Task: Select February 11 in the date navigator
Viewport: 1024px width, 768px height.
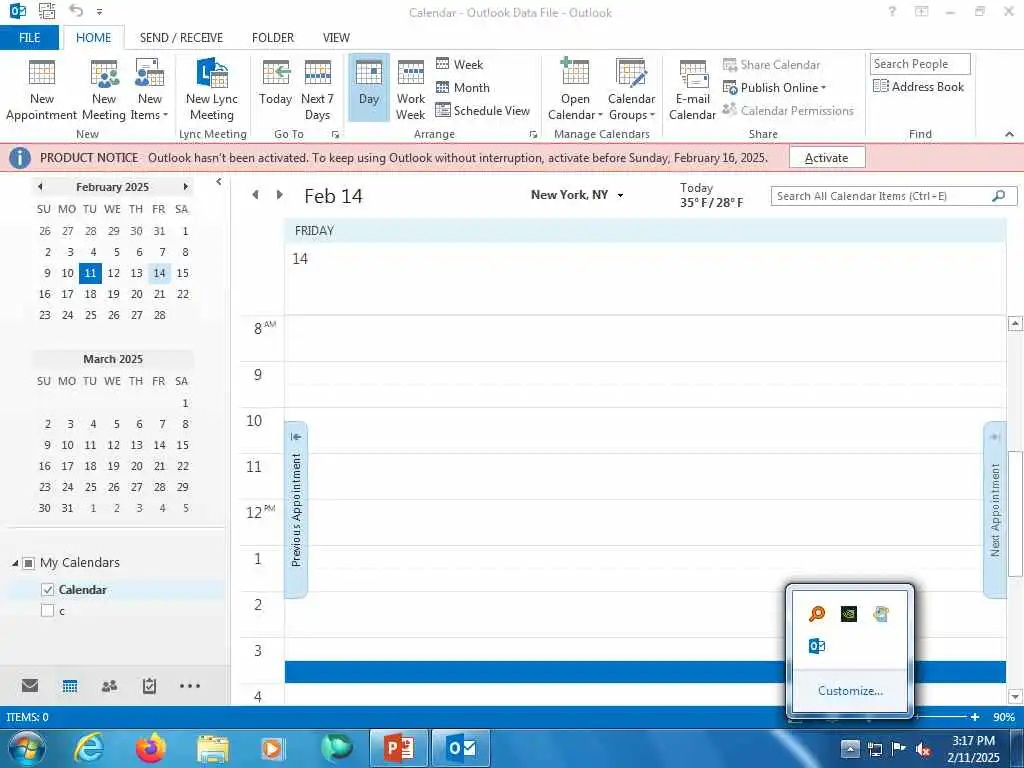Action: [90, 273]
